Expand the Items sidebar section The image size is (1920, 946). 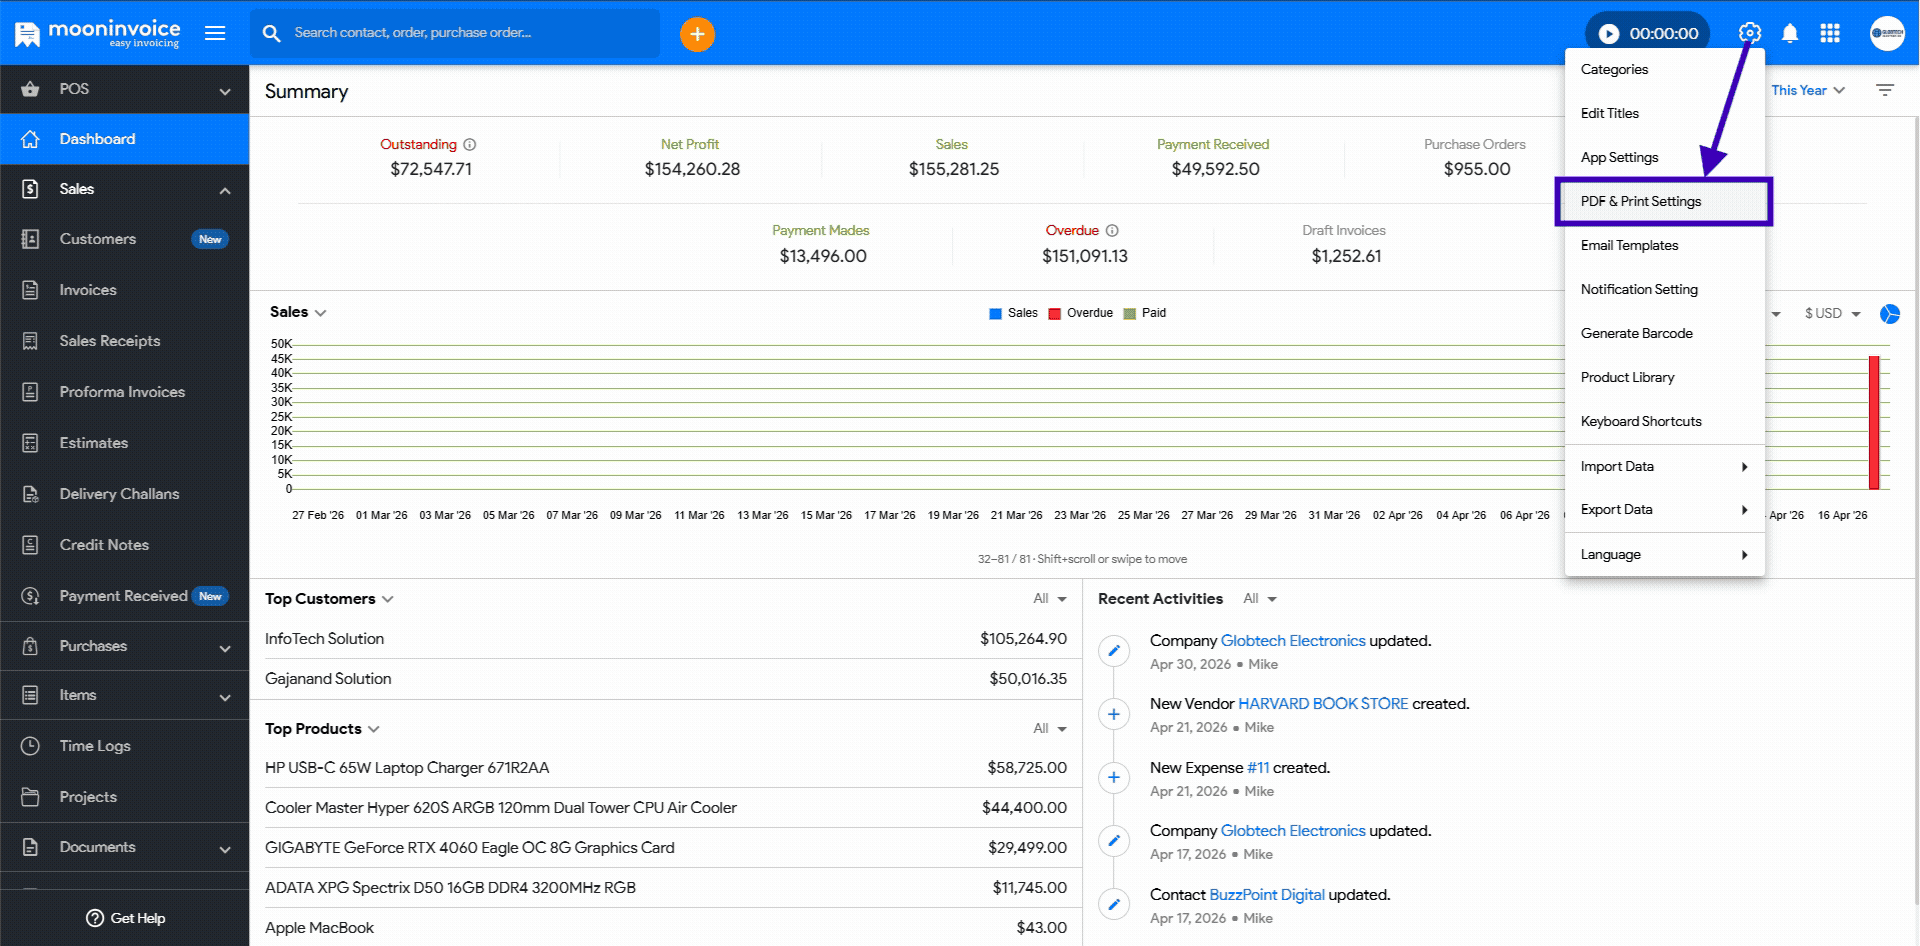225,698
